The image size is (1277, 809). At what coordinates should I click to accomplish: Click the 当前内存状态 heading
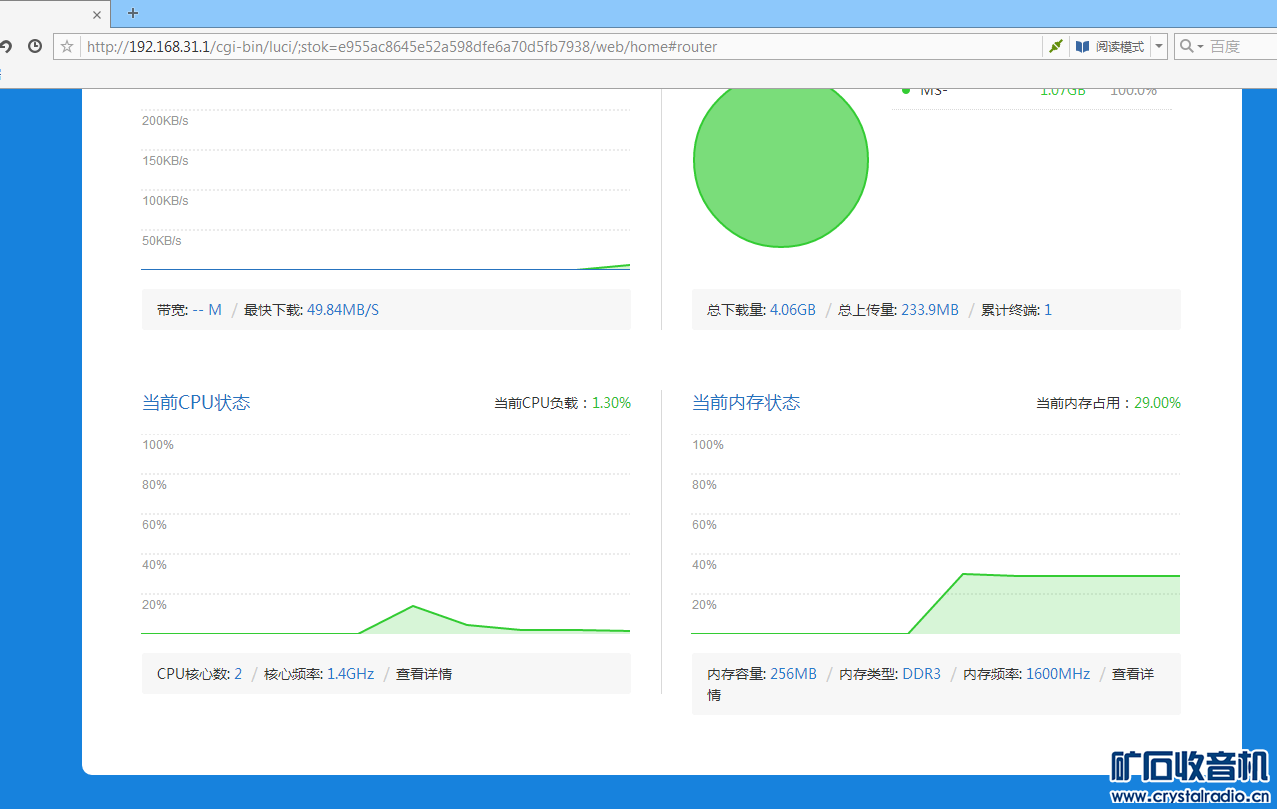(x=746, y=402)
